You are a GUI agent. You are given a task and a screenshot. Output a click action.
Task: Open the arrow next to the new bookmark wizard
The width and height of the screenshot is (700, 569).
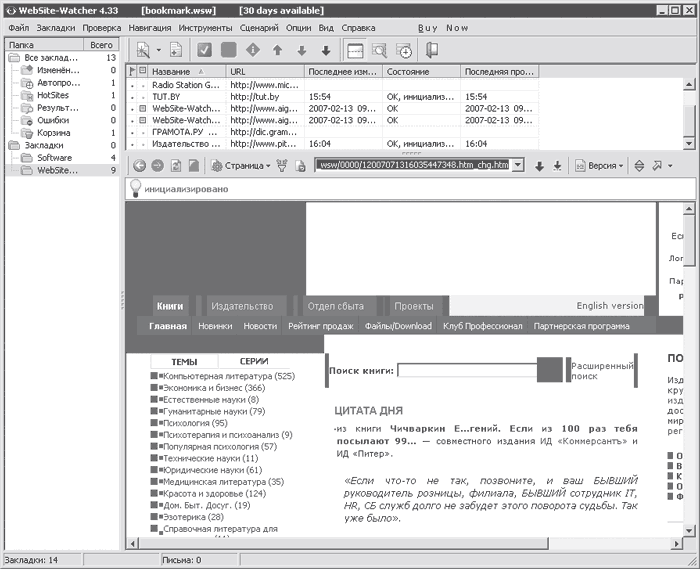(158, 50)
